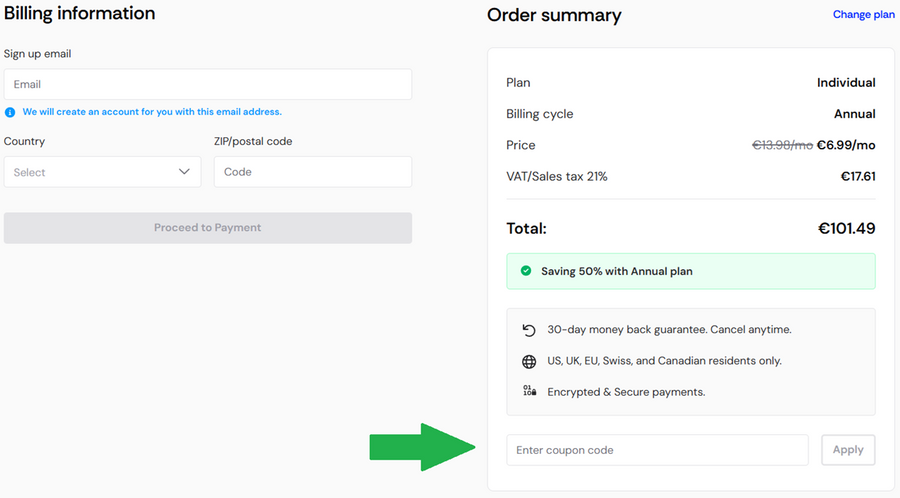Viewport: 900px width, 498px height.
Task: Click the globe residents icon
Action: (529, 361)
